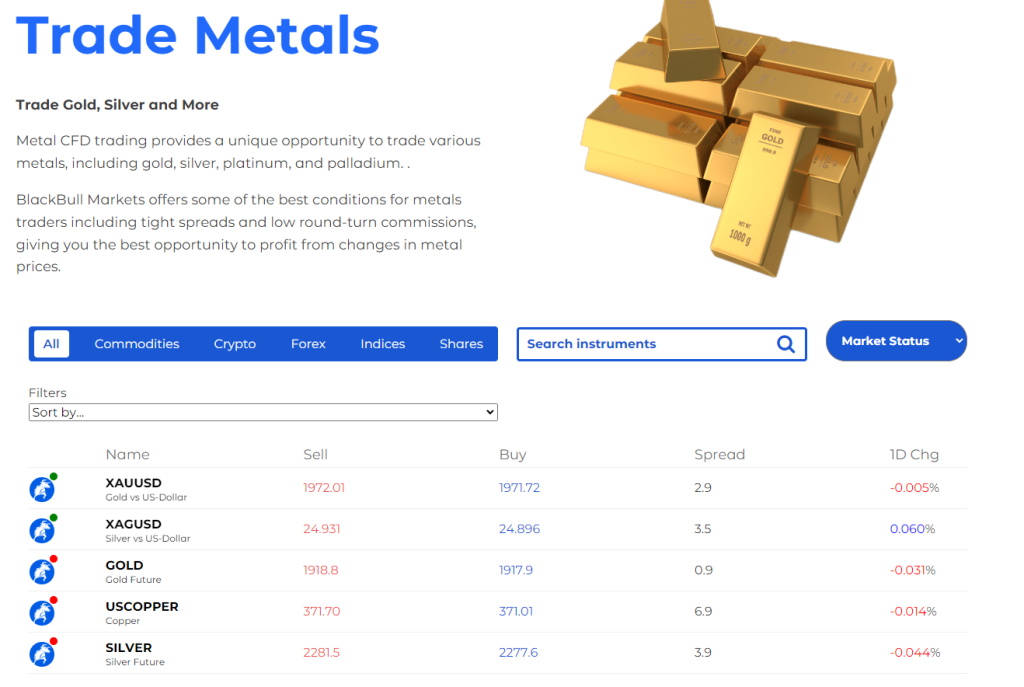Viewport: 1024px width, 687px height.
Task: Click the USCOPPER instrument name
Action: 142,606
